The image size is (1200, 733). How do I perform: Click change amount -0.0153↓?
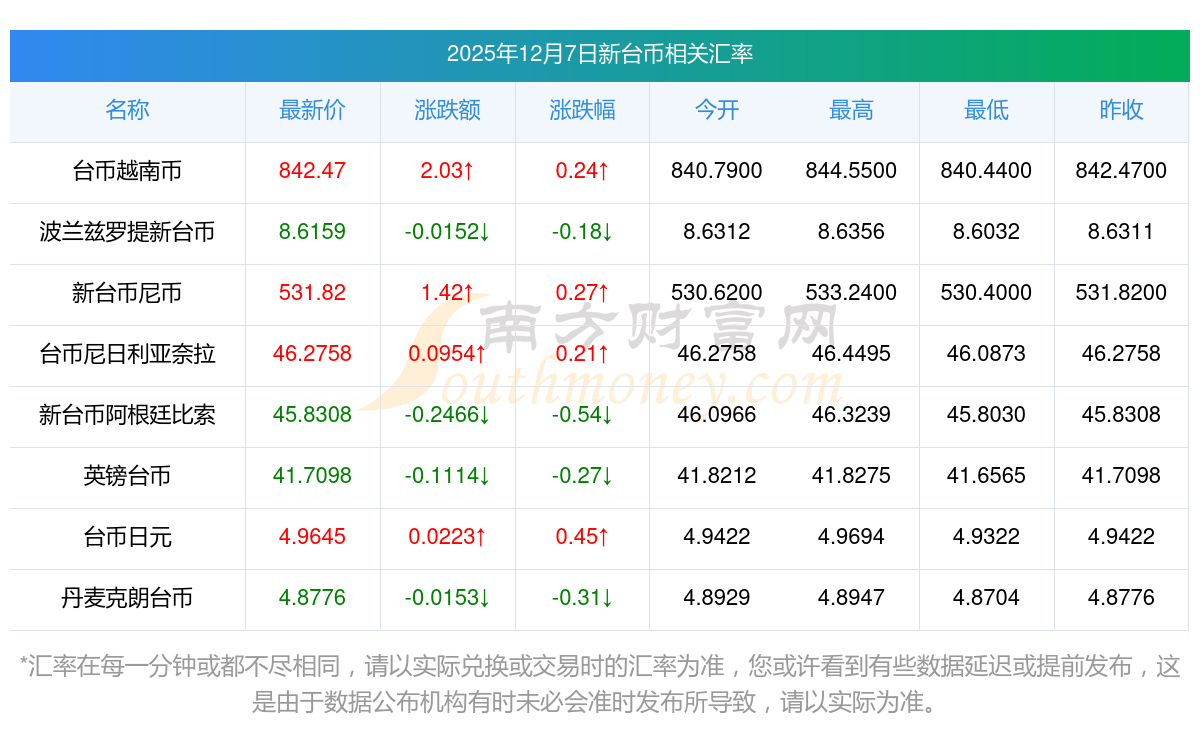447,598
